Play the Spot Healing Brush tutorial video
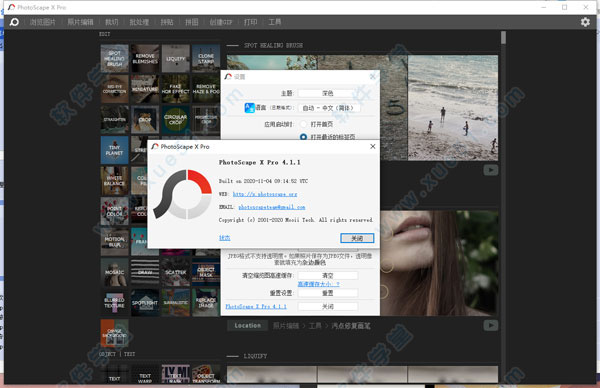 coord(491,170)
